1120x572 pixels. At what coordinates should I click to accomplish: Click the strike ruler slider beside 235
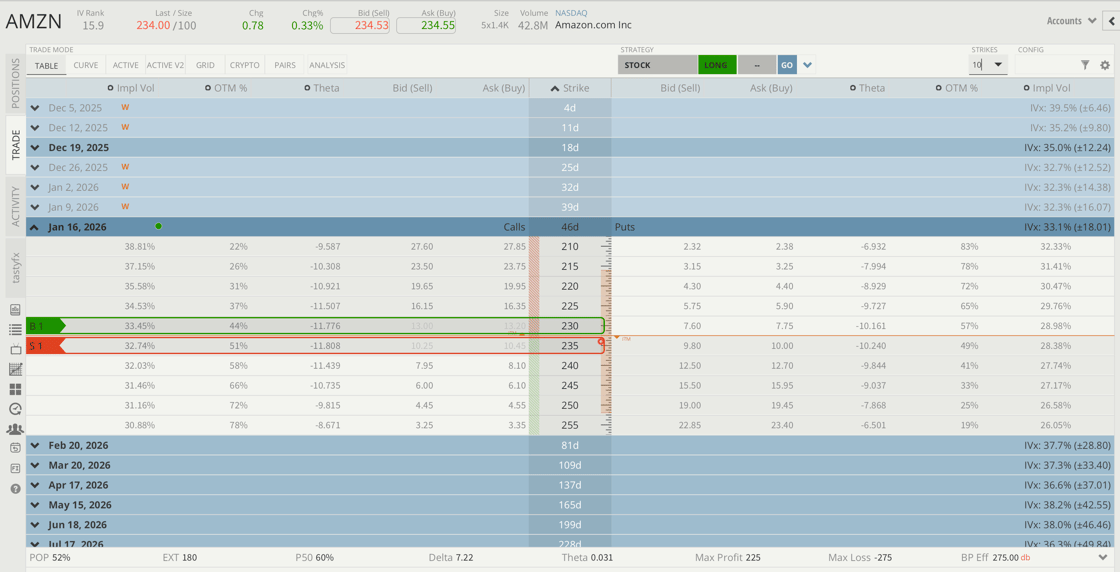pyautogui.click(x=601, y=343)
